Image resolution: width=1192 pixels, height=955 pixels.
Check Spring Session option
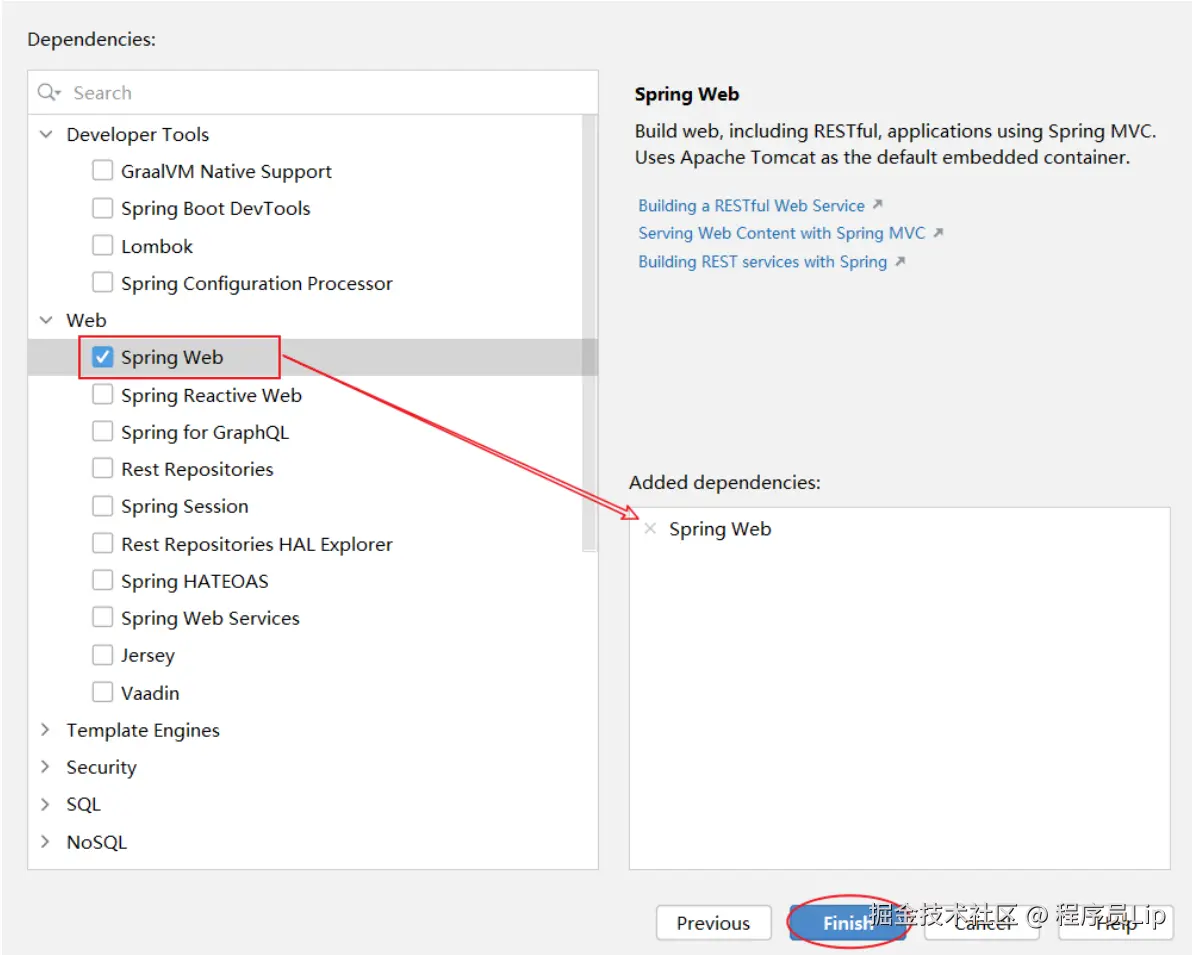tap(103, 506)
